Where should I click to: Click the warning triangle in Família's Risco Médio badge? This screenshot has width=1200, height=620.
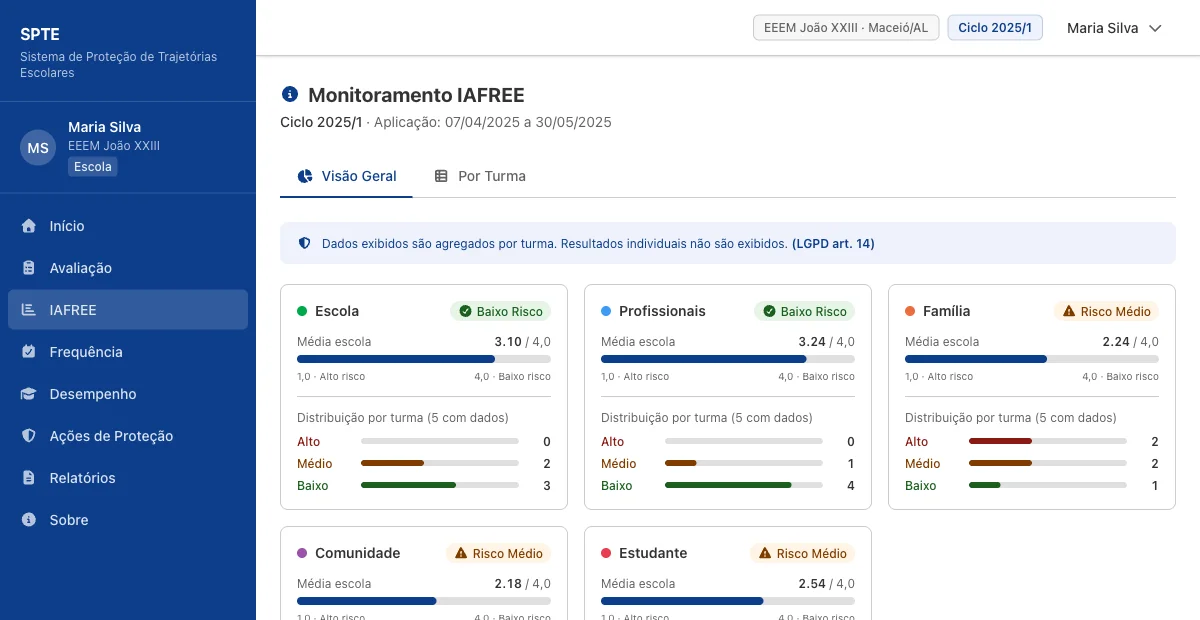click(1069, 311)
